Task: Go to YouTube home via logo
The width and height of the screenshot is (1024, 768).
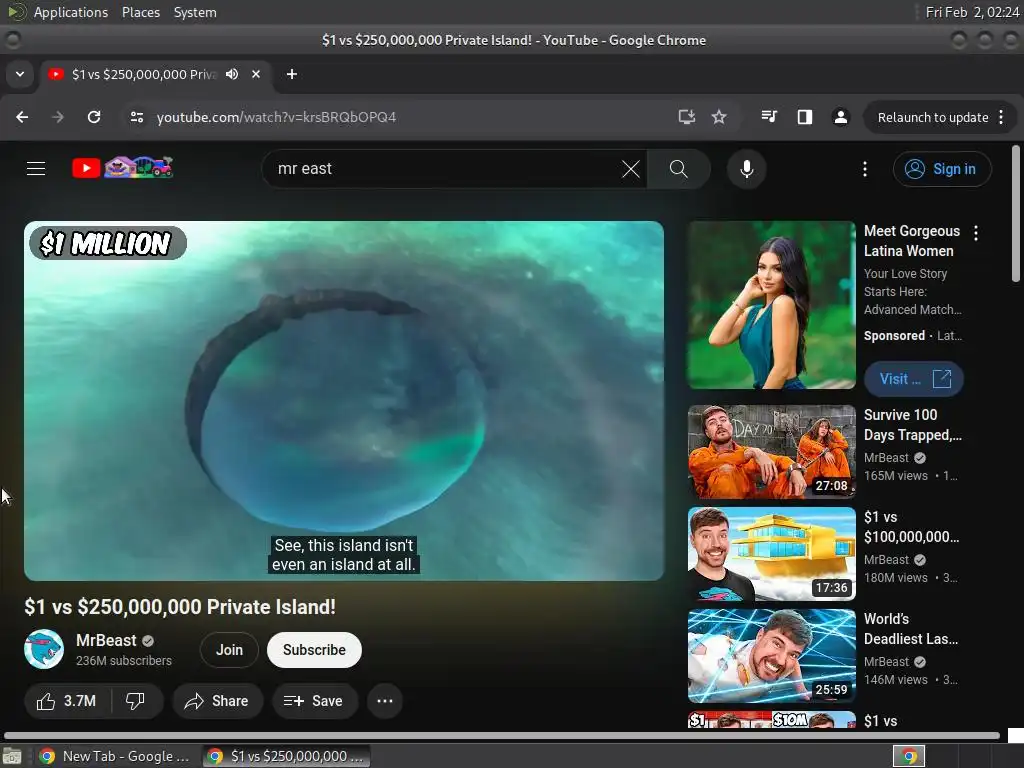Action: pos(123,168)
